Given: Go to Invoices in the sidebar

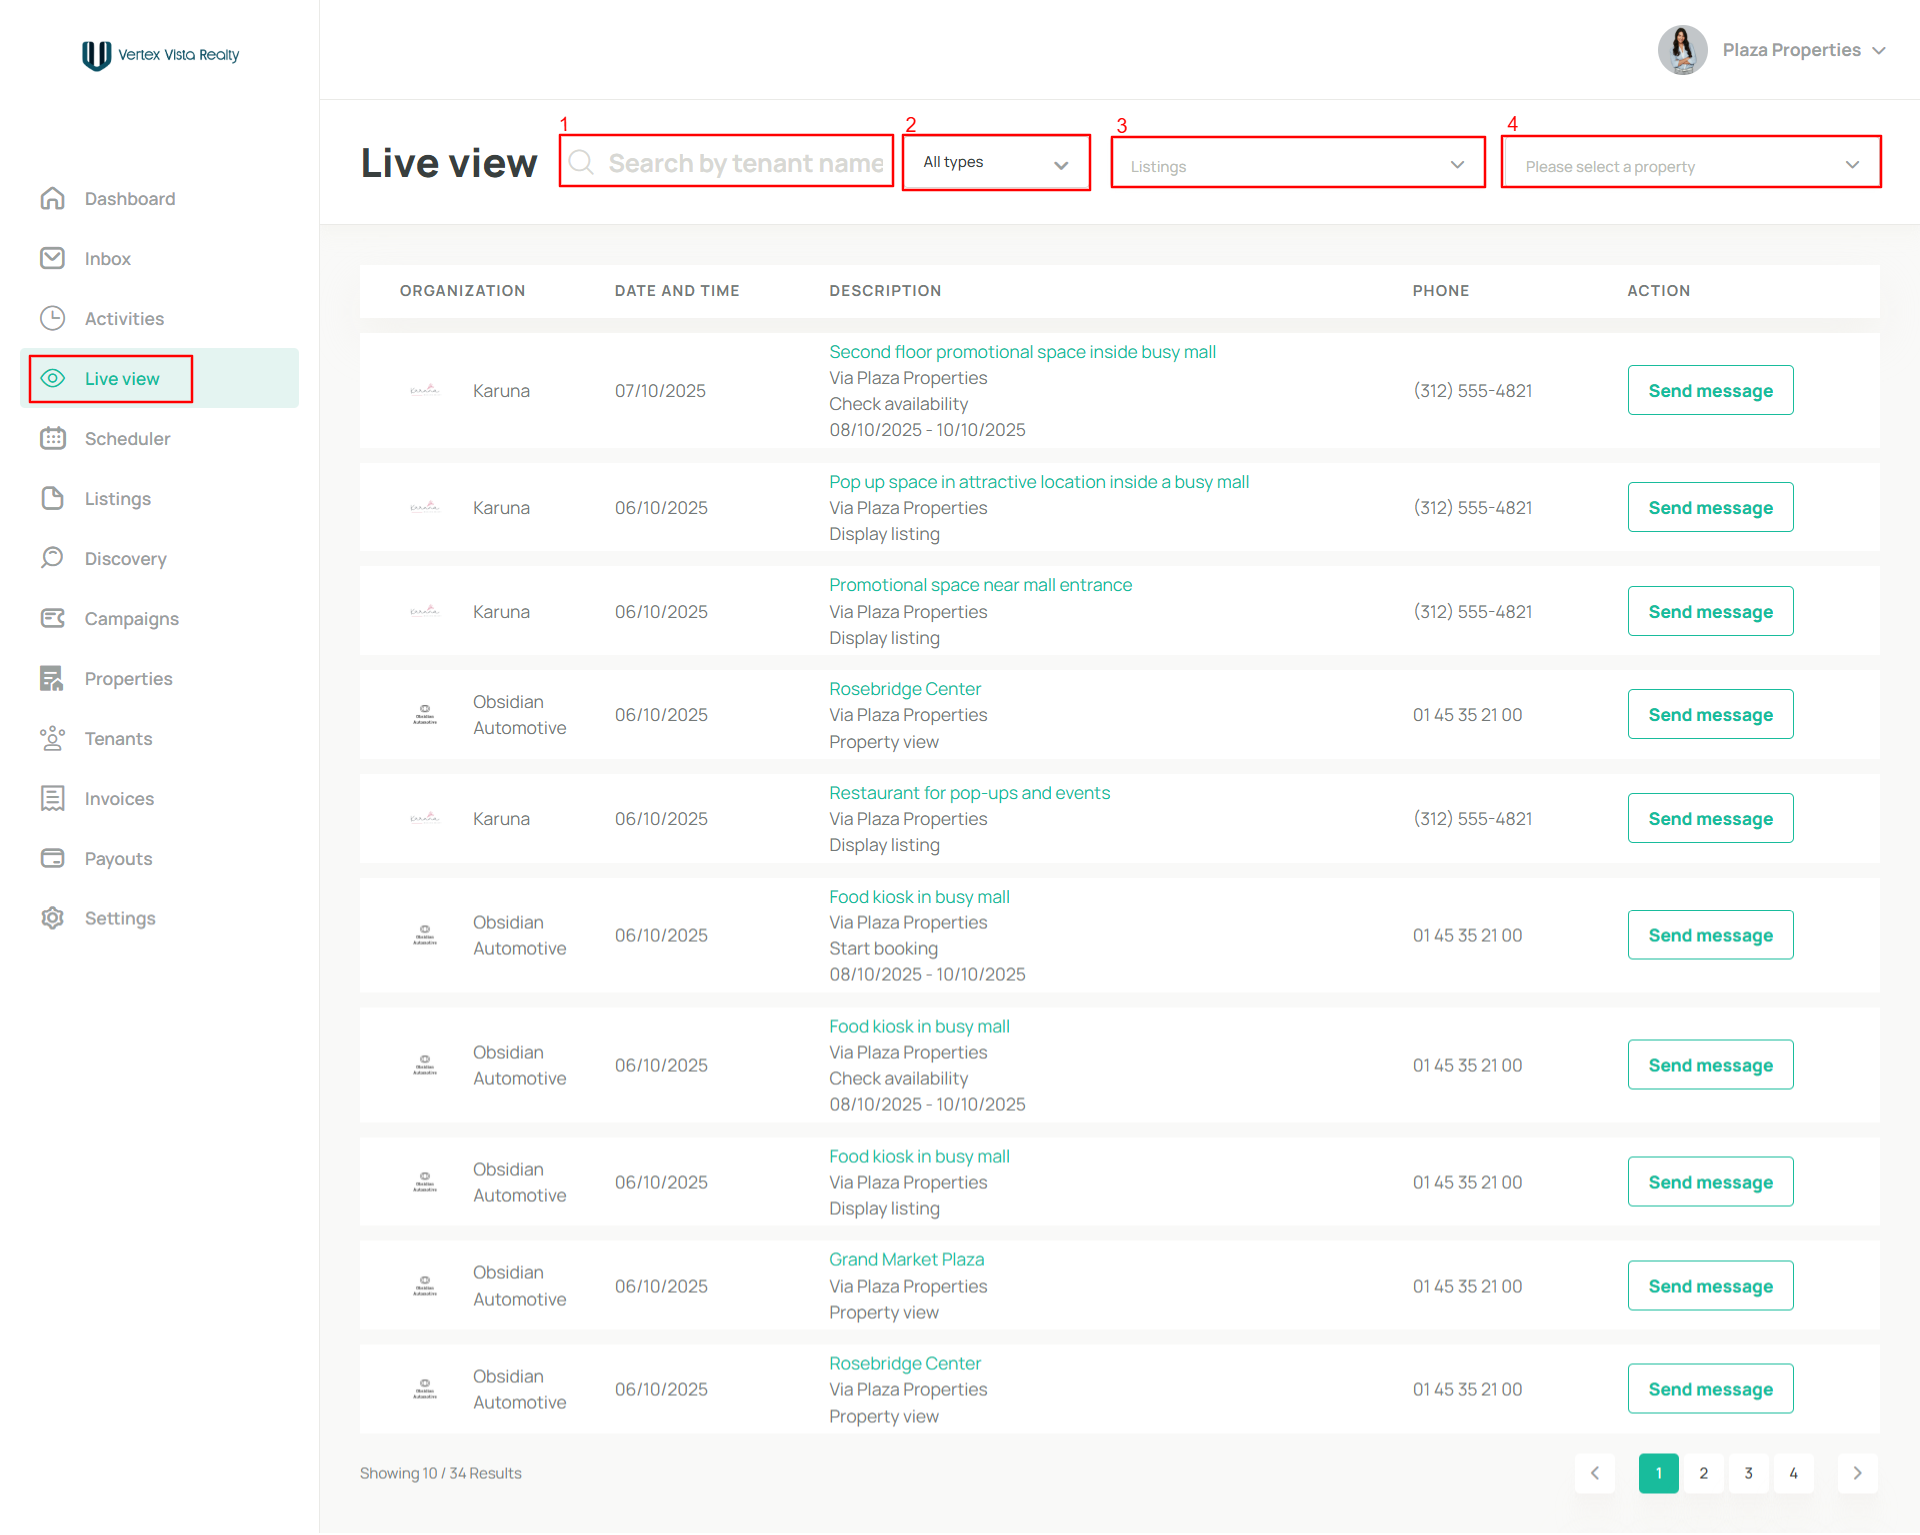Looking at the screenshot, I should [119, 799].
